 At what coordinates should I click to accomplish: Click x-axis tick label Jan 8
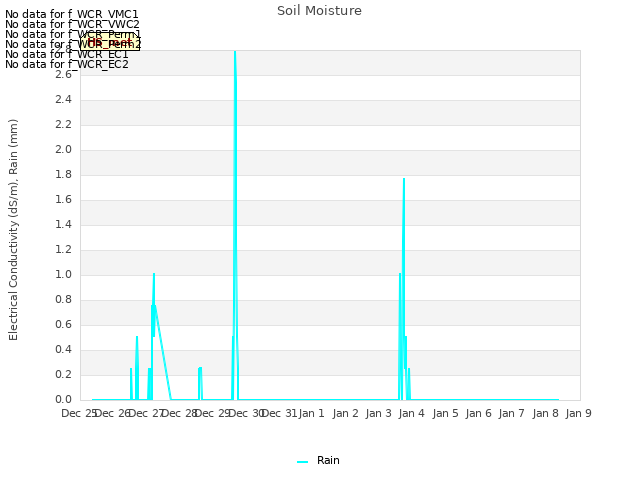[x=545, y=413]
